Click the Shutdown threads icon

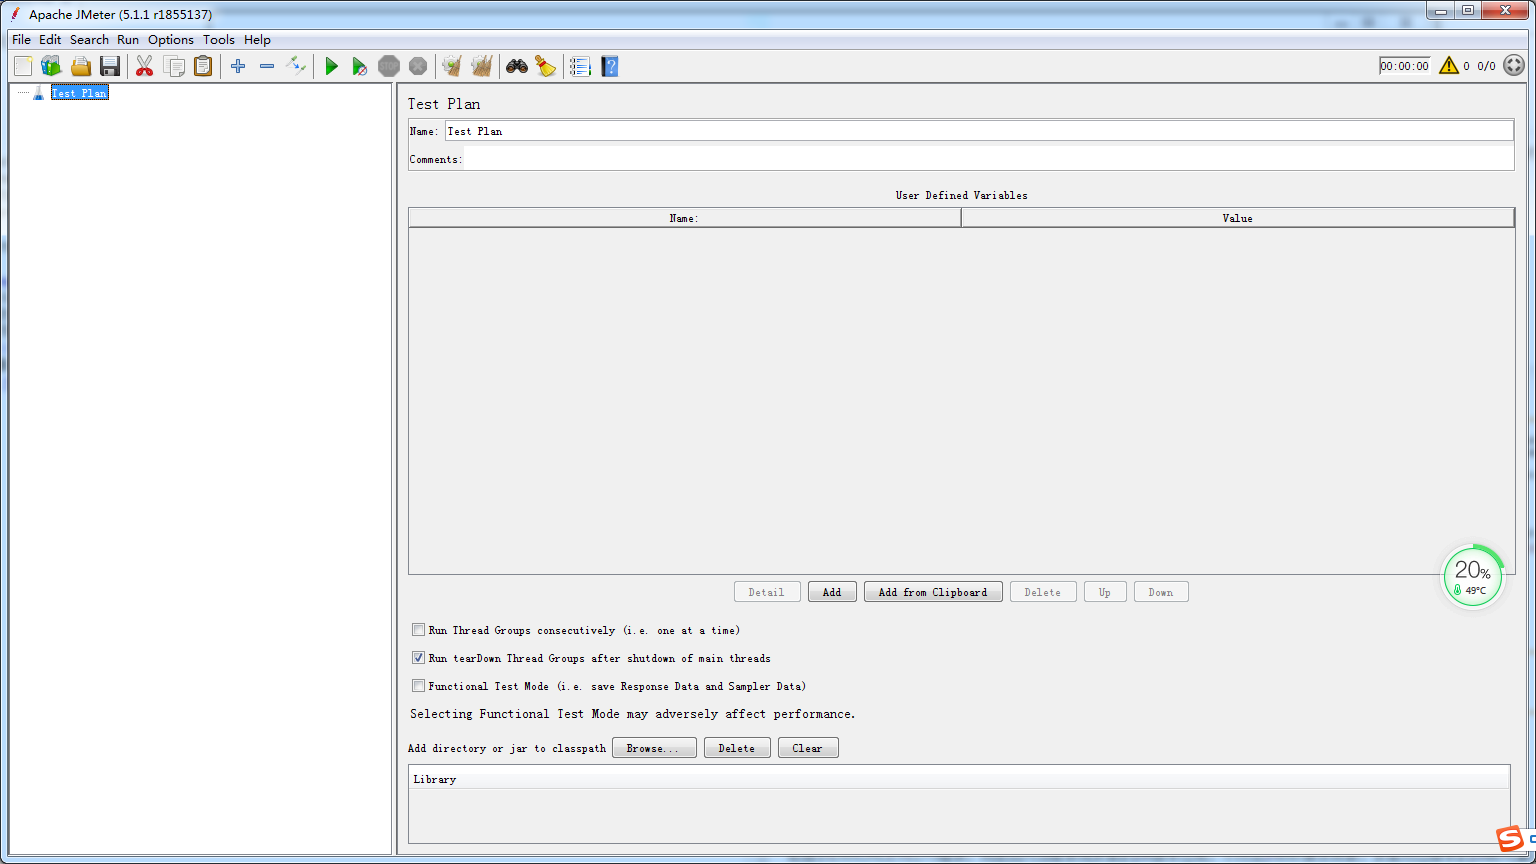tap(418, 66)
